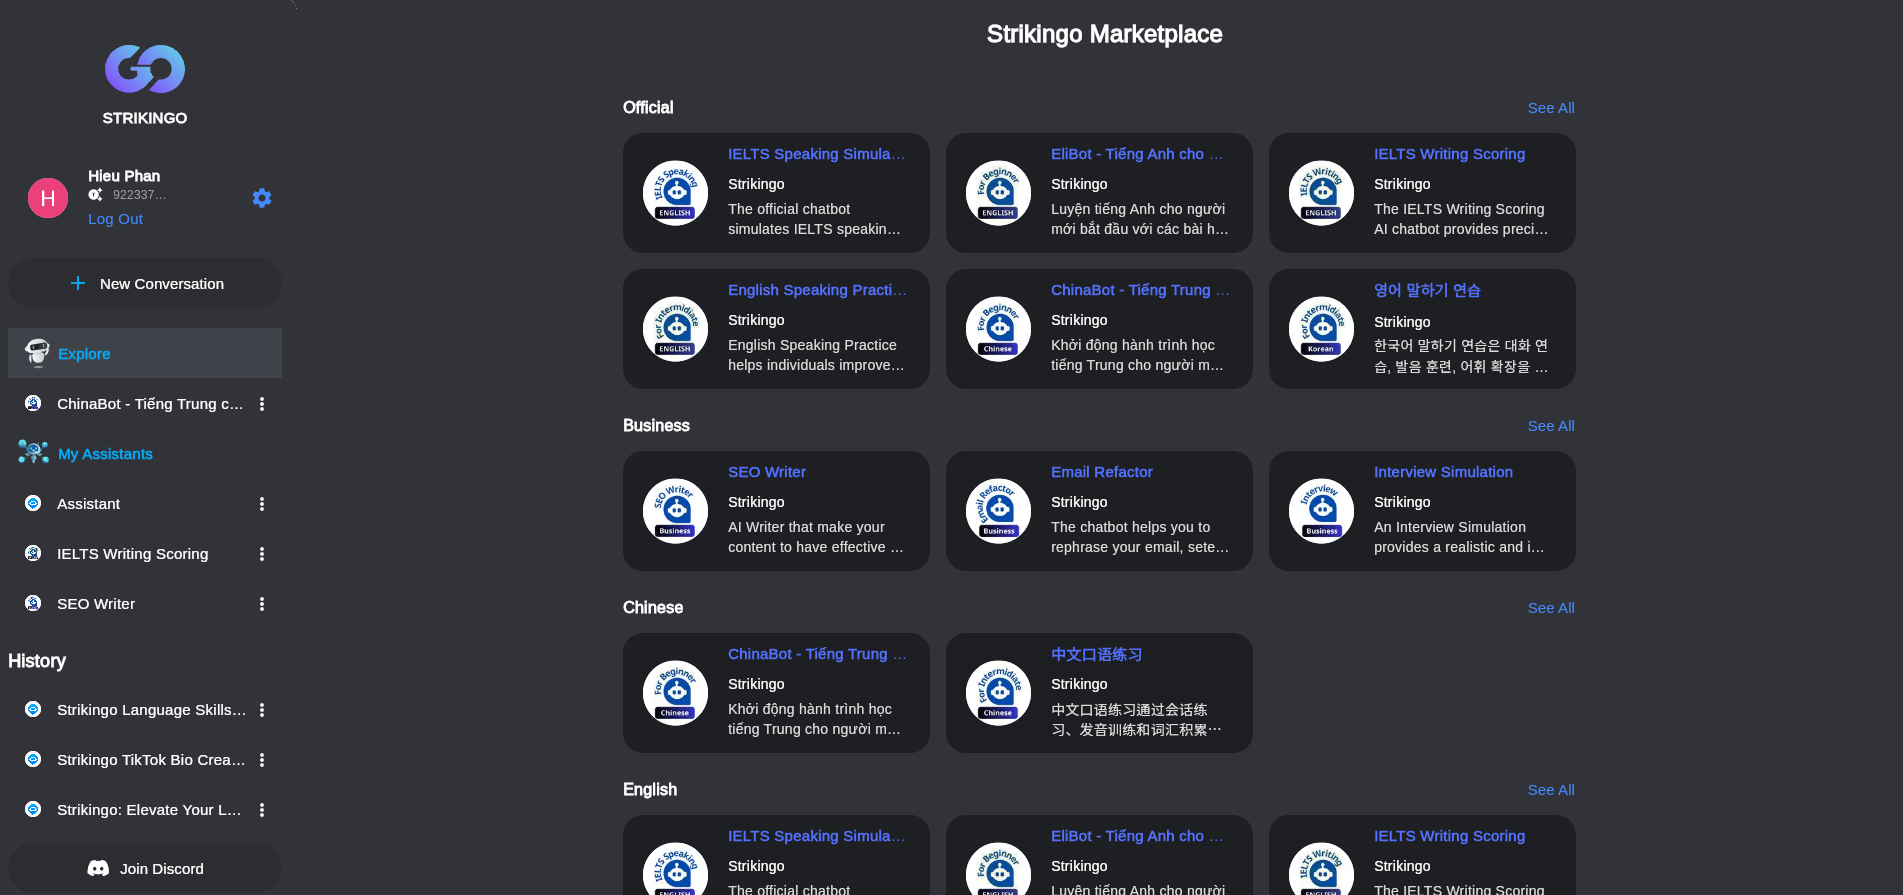Image resolution: width=1903 pixels, height=895 pixels.
Task: Open options menu for ChinaBot conversation
Action: coord(262,404)
